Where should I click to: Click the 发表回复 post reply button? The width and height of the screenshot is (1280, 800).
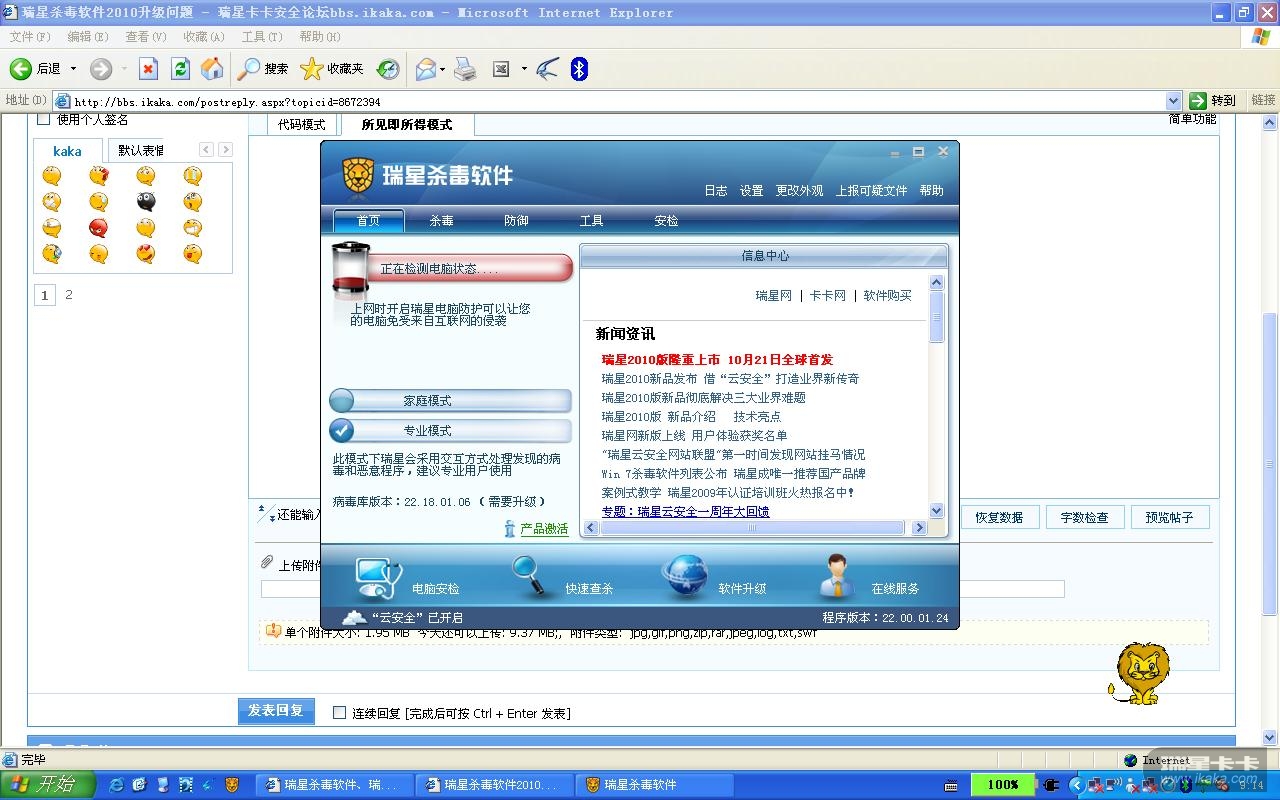click(276, 711)
